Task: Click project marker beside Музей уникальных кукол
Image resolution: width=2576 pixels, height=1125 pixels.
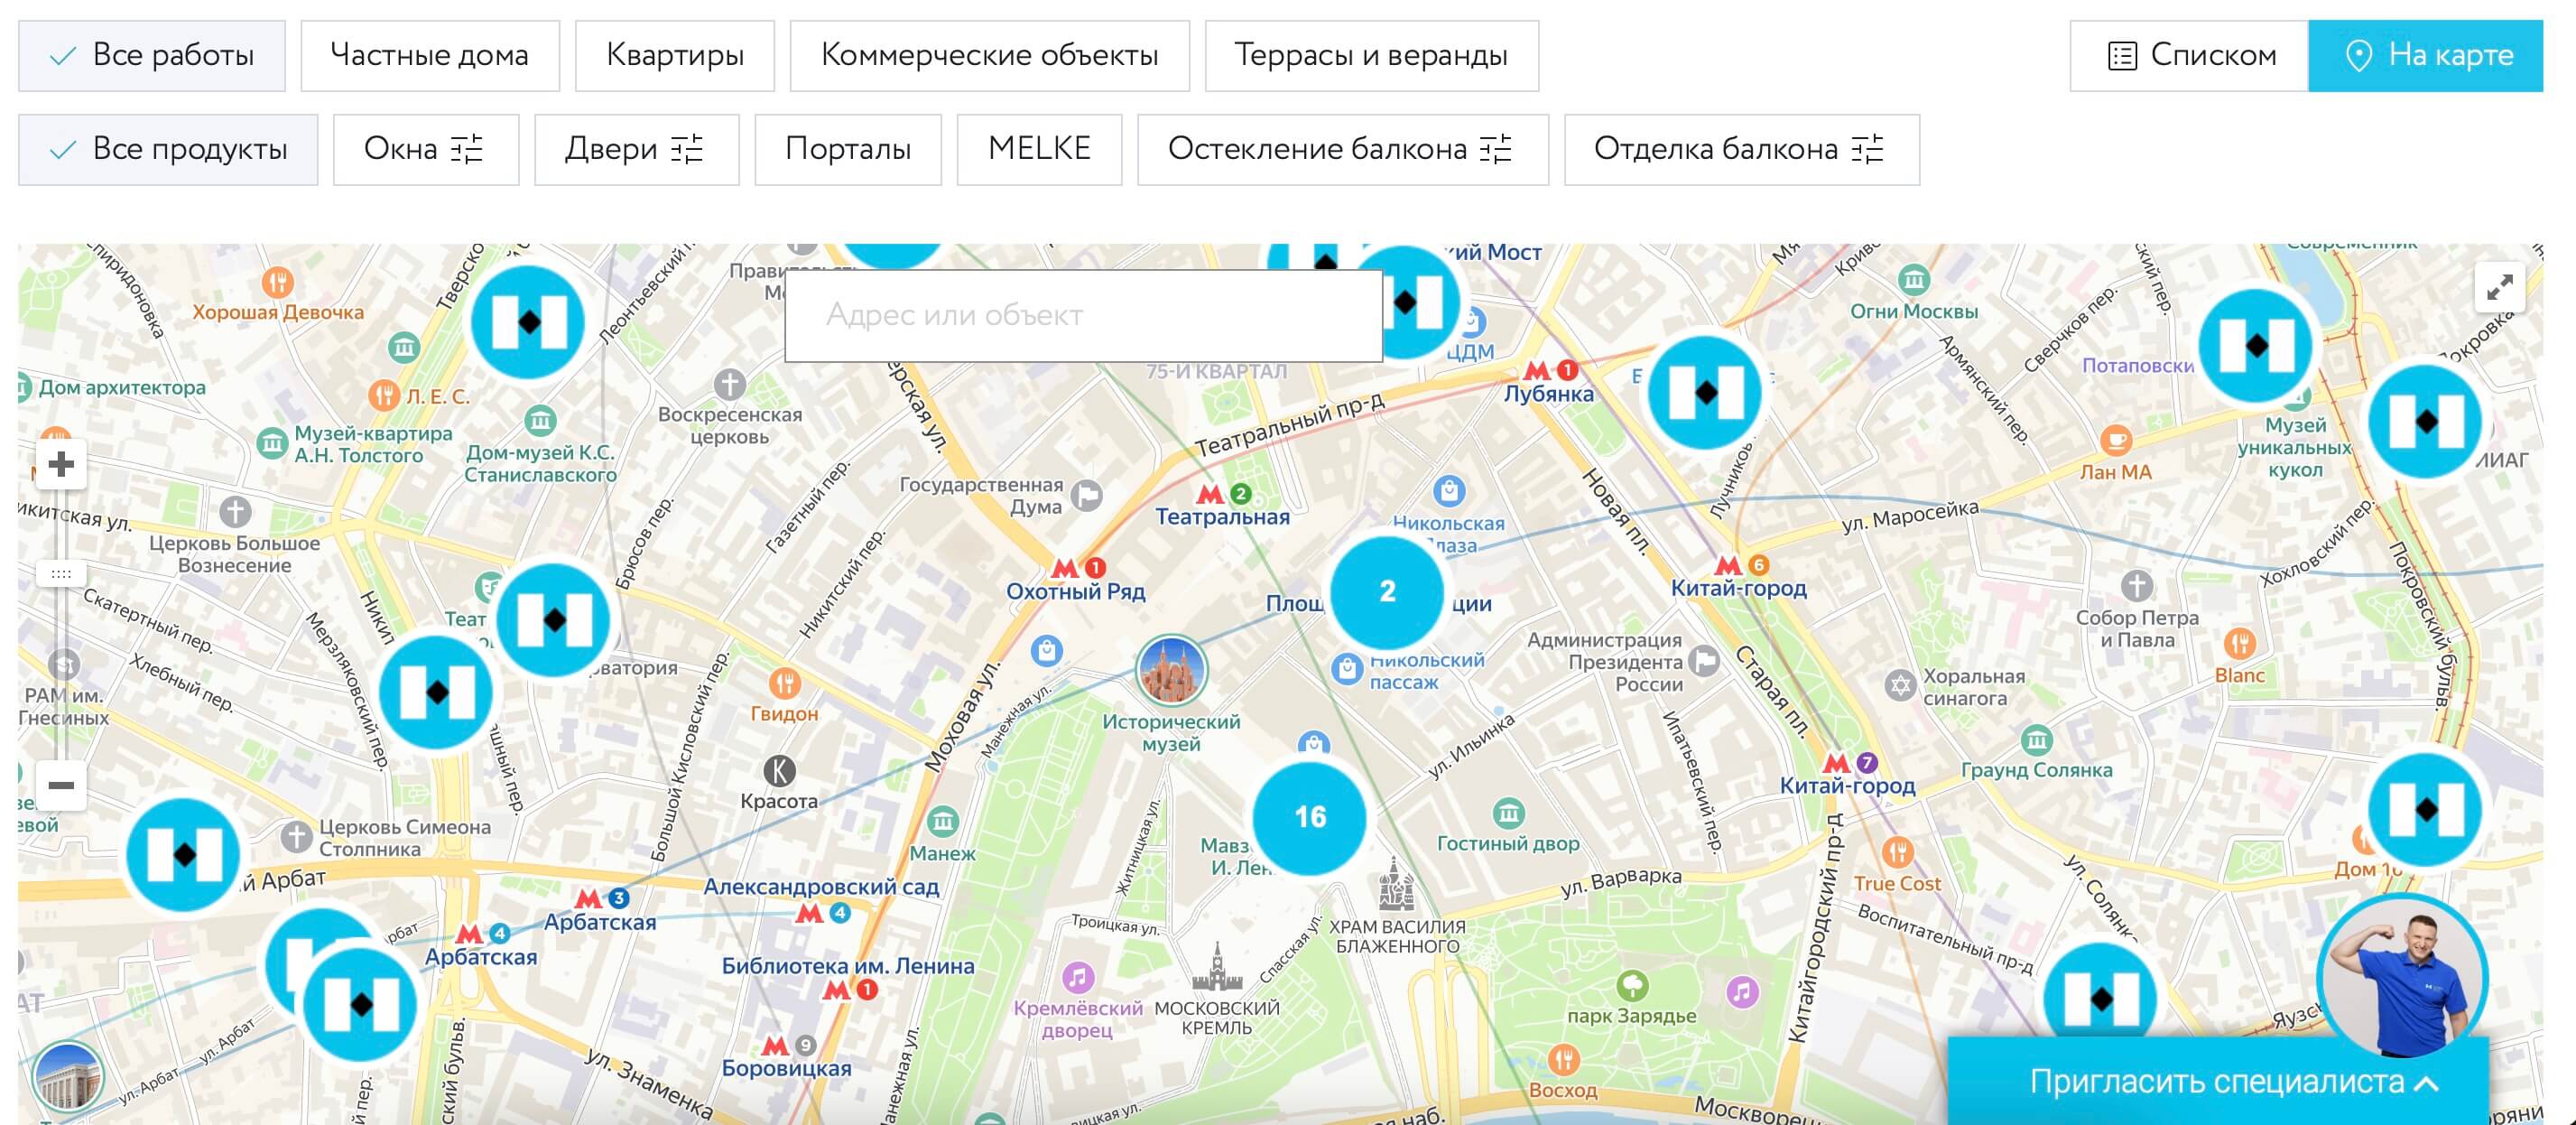Action: pyautogui.click(x=2426, y=421)
